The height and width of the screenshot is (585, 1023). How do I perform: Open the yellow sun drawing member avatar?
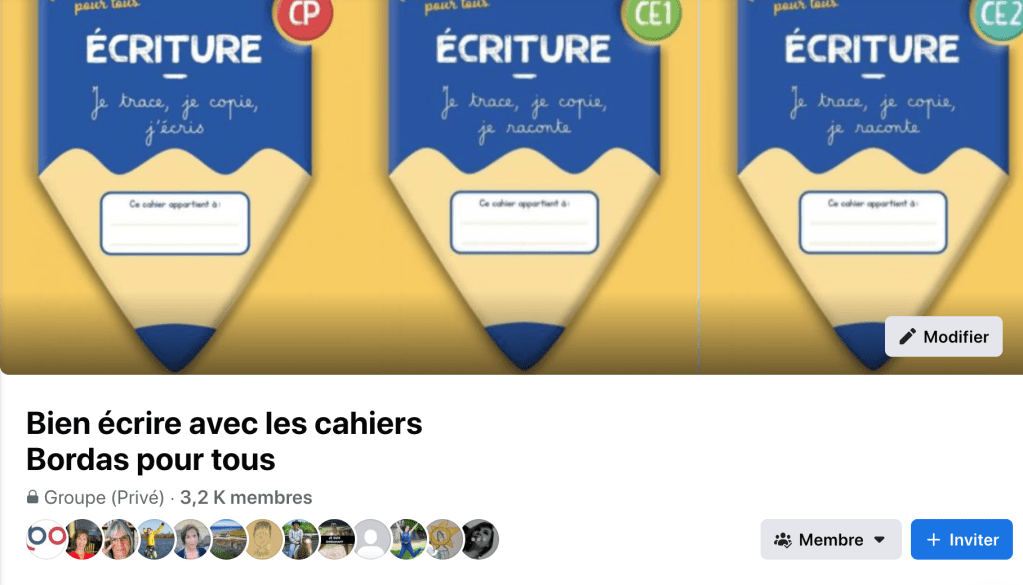pyautogui.click(x=444, y=539)
